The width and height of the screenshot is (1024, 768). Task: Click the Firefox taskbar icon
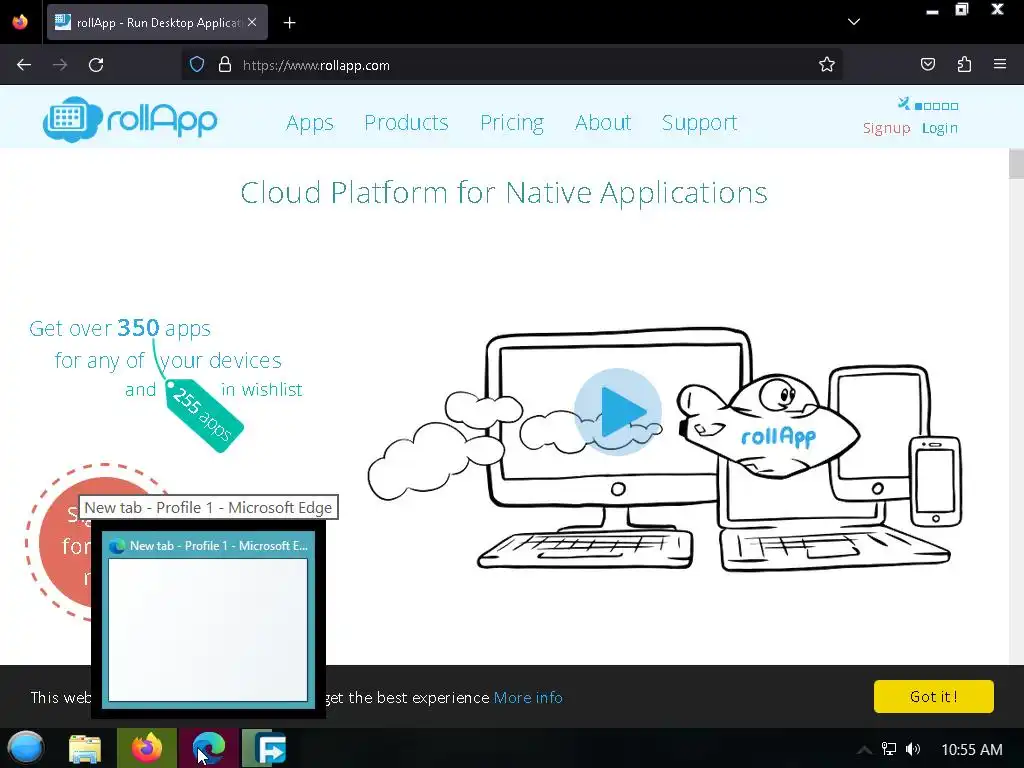coord(147,748)
